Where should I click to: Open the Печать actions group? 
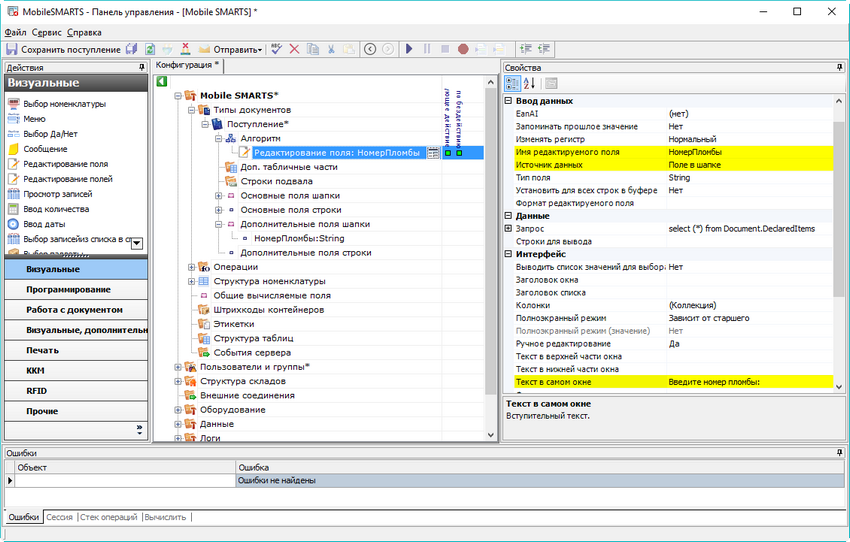pyautogui.click(x=76, y=350)
